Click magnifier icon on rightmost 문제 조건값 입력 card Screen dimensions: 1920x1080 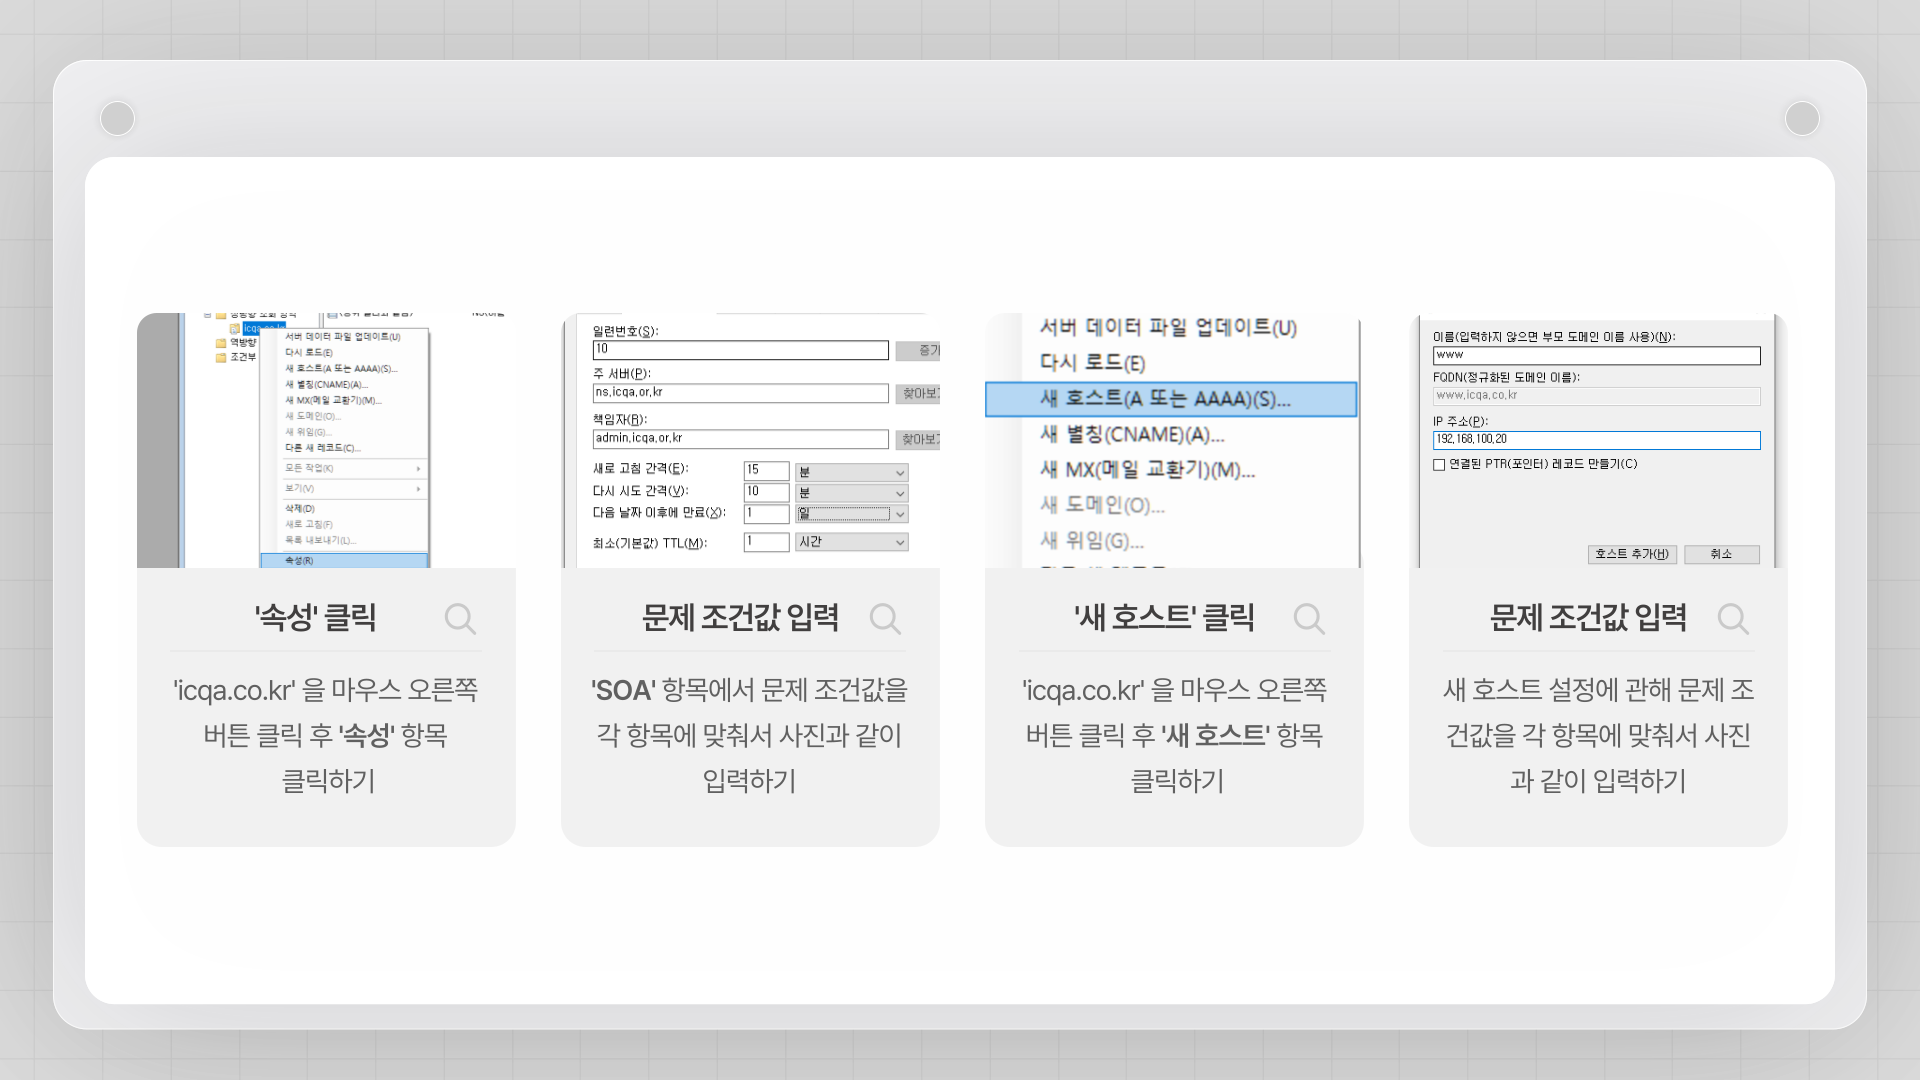click(x=1733, y=619)
